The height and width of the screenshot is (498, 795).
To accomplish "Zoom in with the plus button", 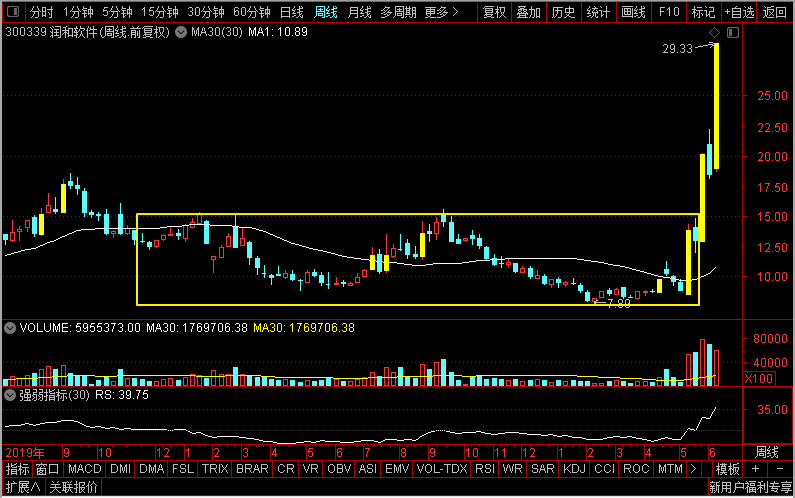I will coord(755,469).
